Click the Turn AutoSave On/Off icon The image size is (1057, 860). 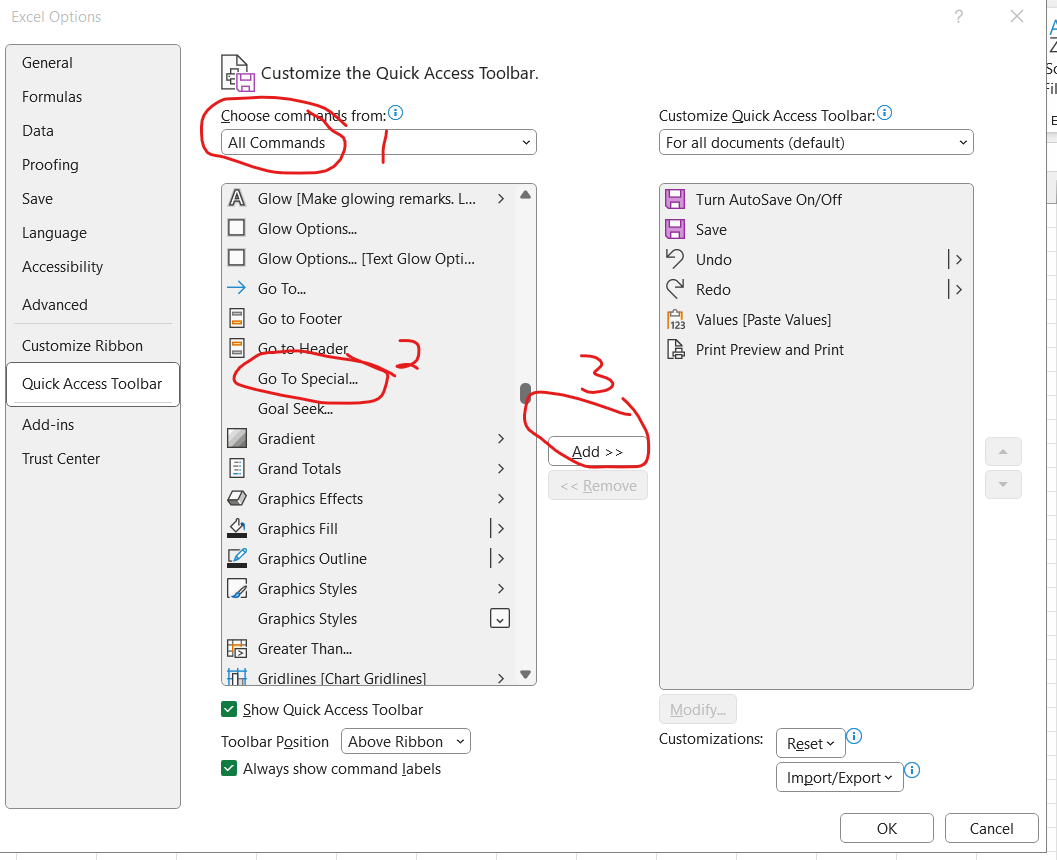(x=675, y=199)
